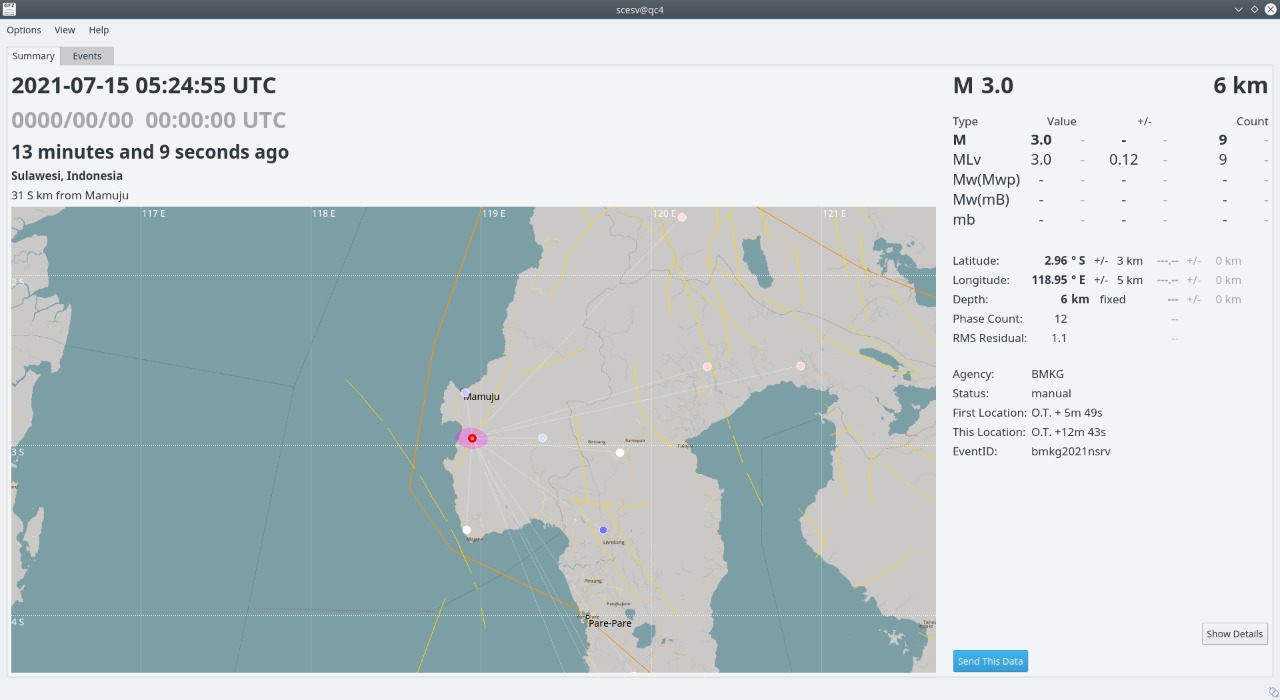
Task: Click the Send This Data button
Action: point(990,661)
